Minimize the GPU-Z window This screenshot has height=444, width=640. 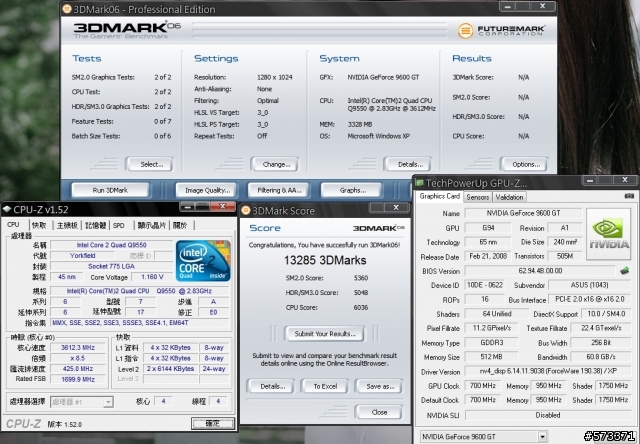[x=590, y=180]
